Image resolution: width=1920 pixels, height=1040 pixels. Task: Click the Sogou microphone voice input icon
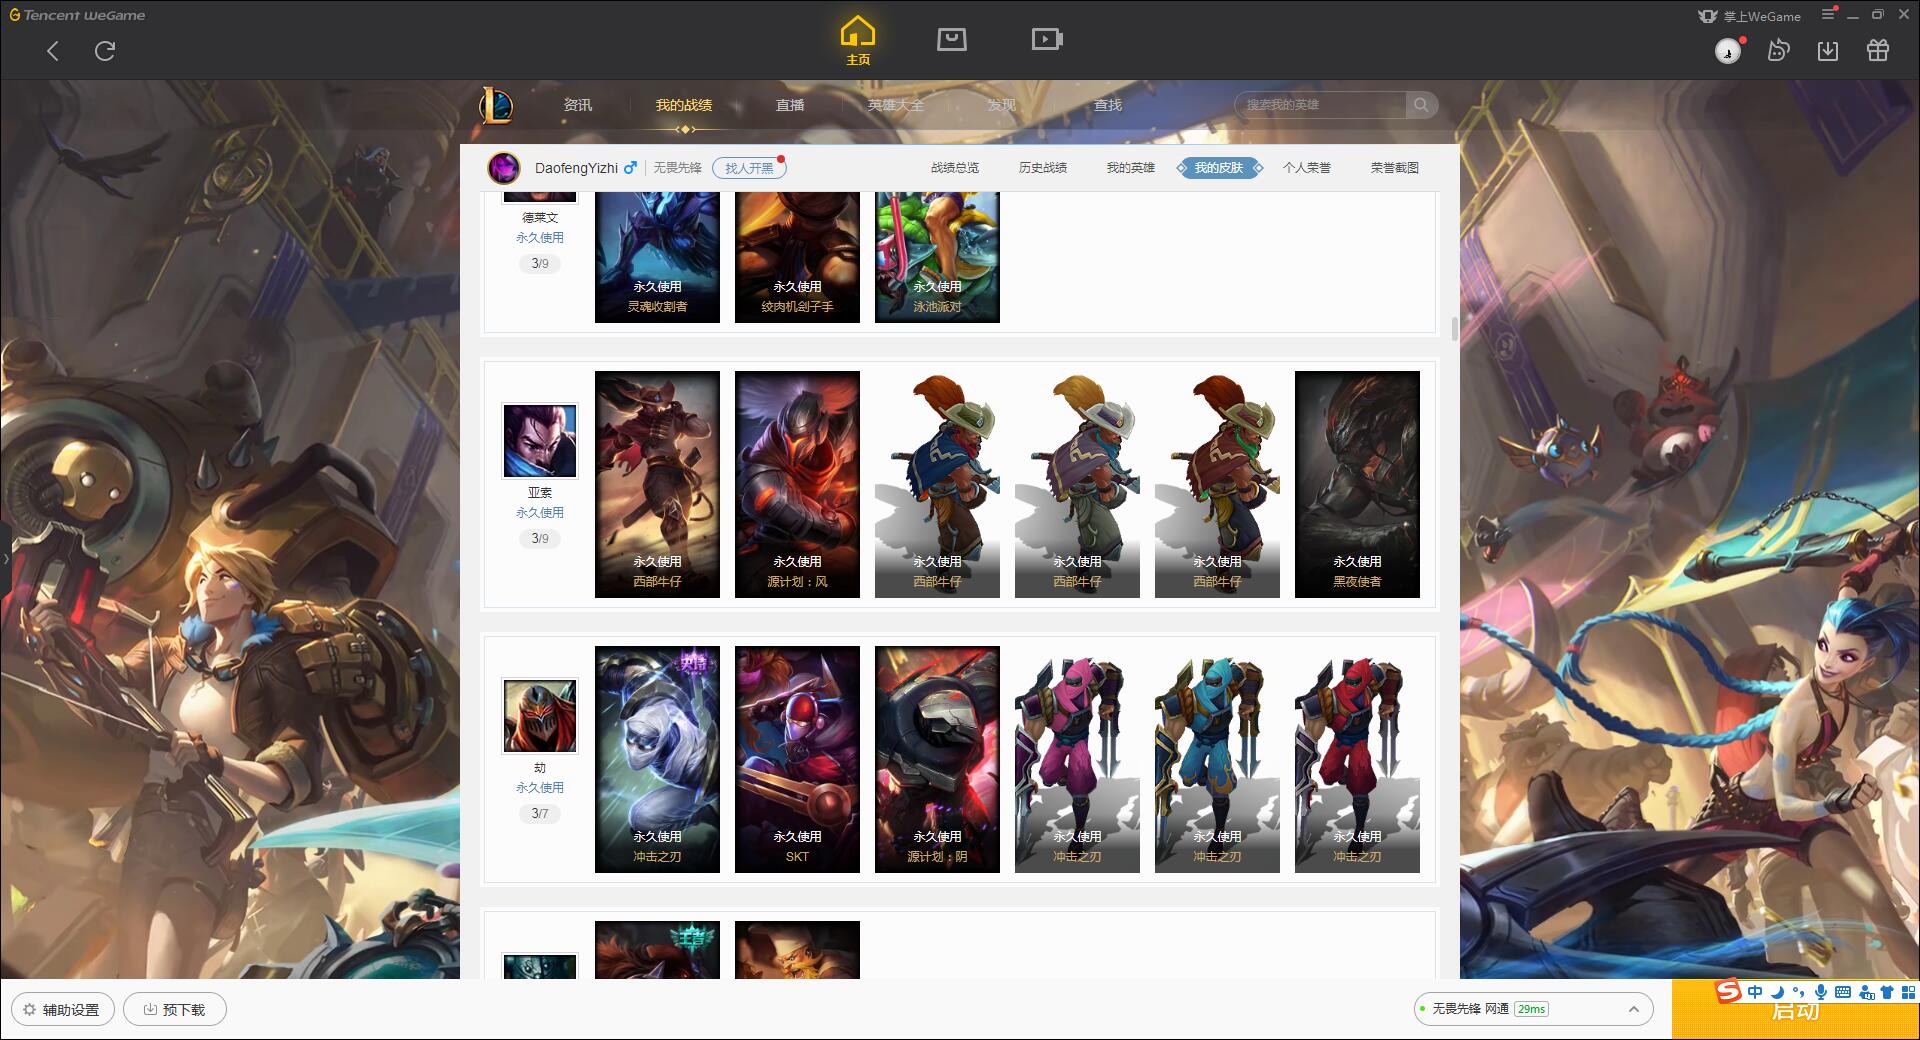[x=1821, y=992]
